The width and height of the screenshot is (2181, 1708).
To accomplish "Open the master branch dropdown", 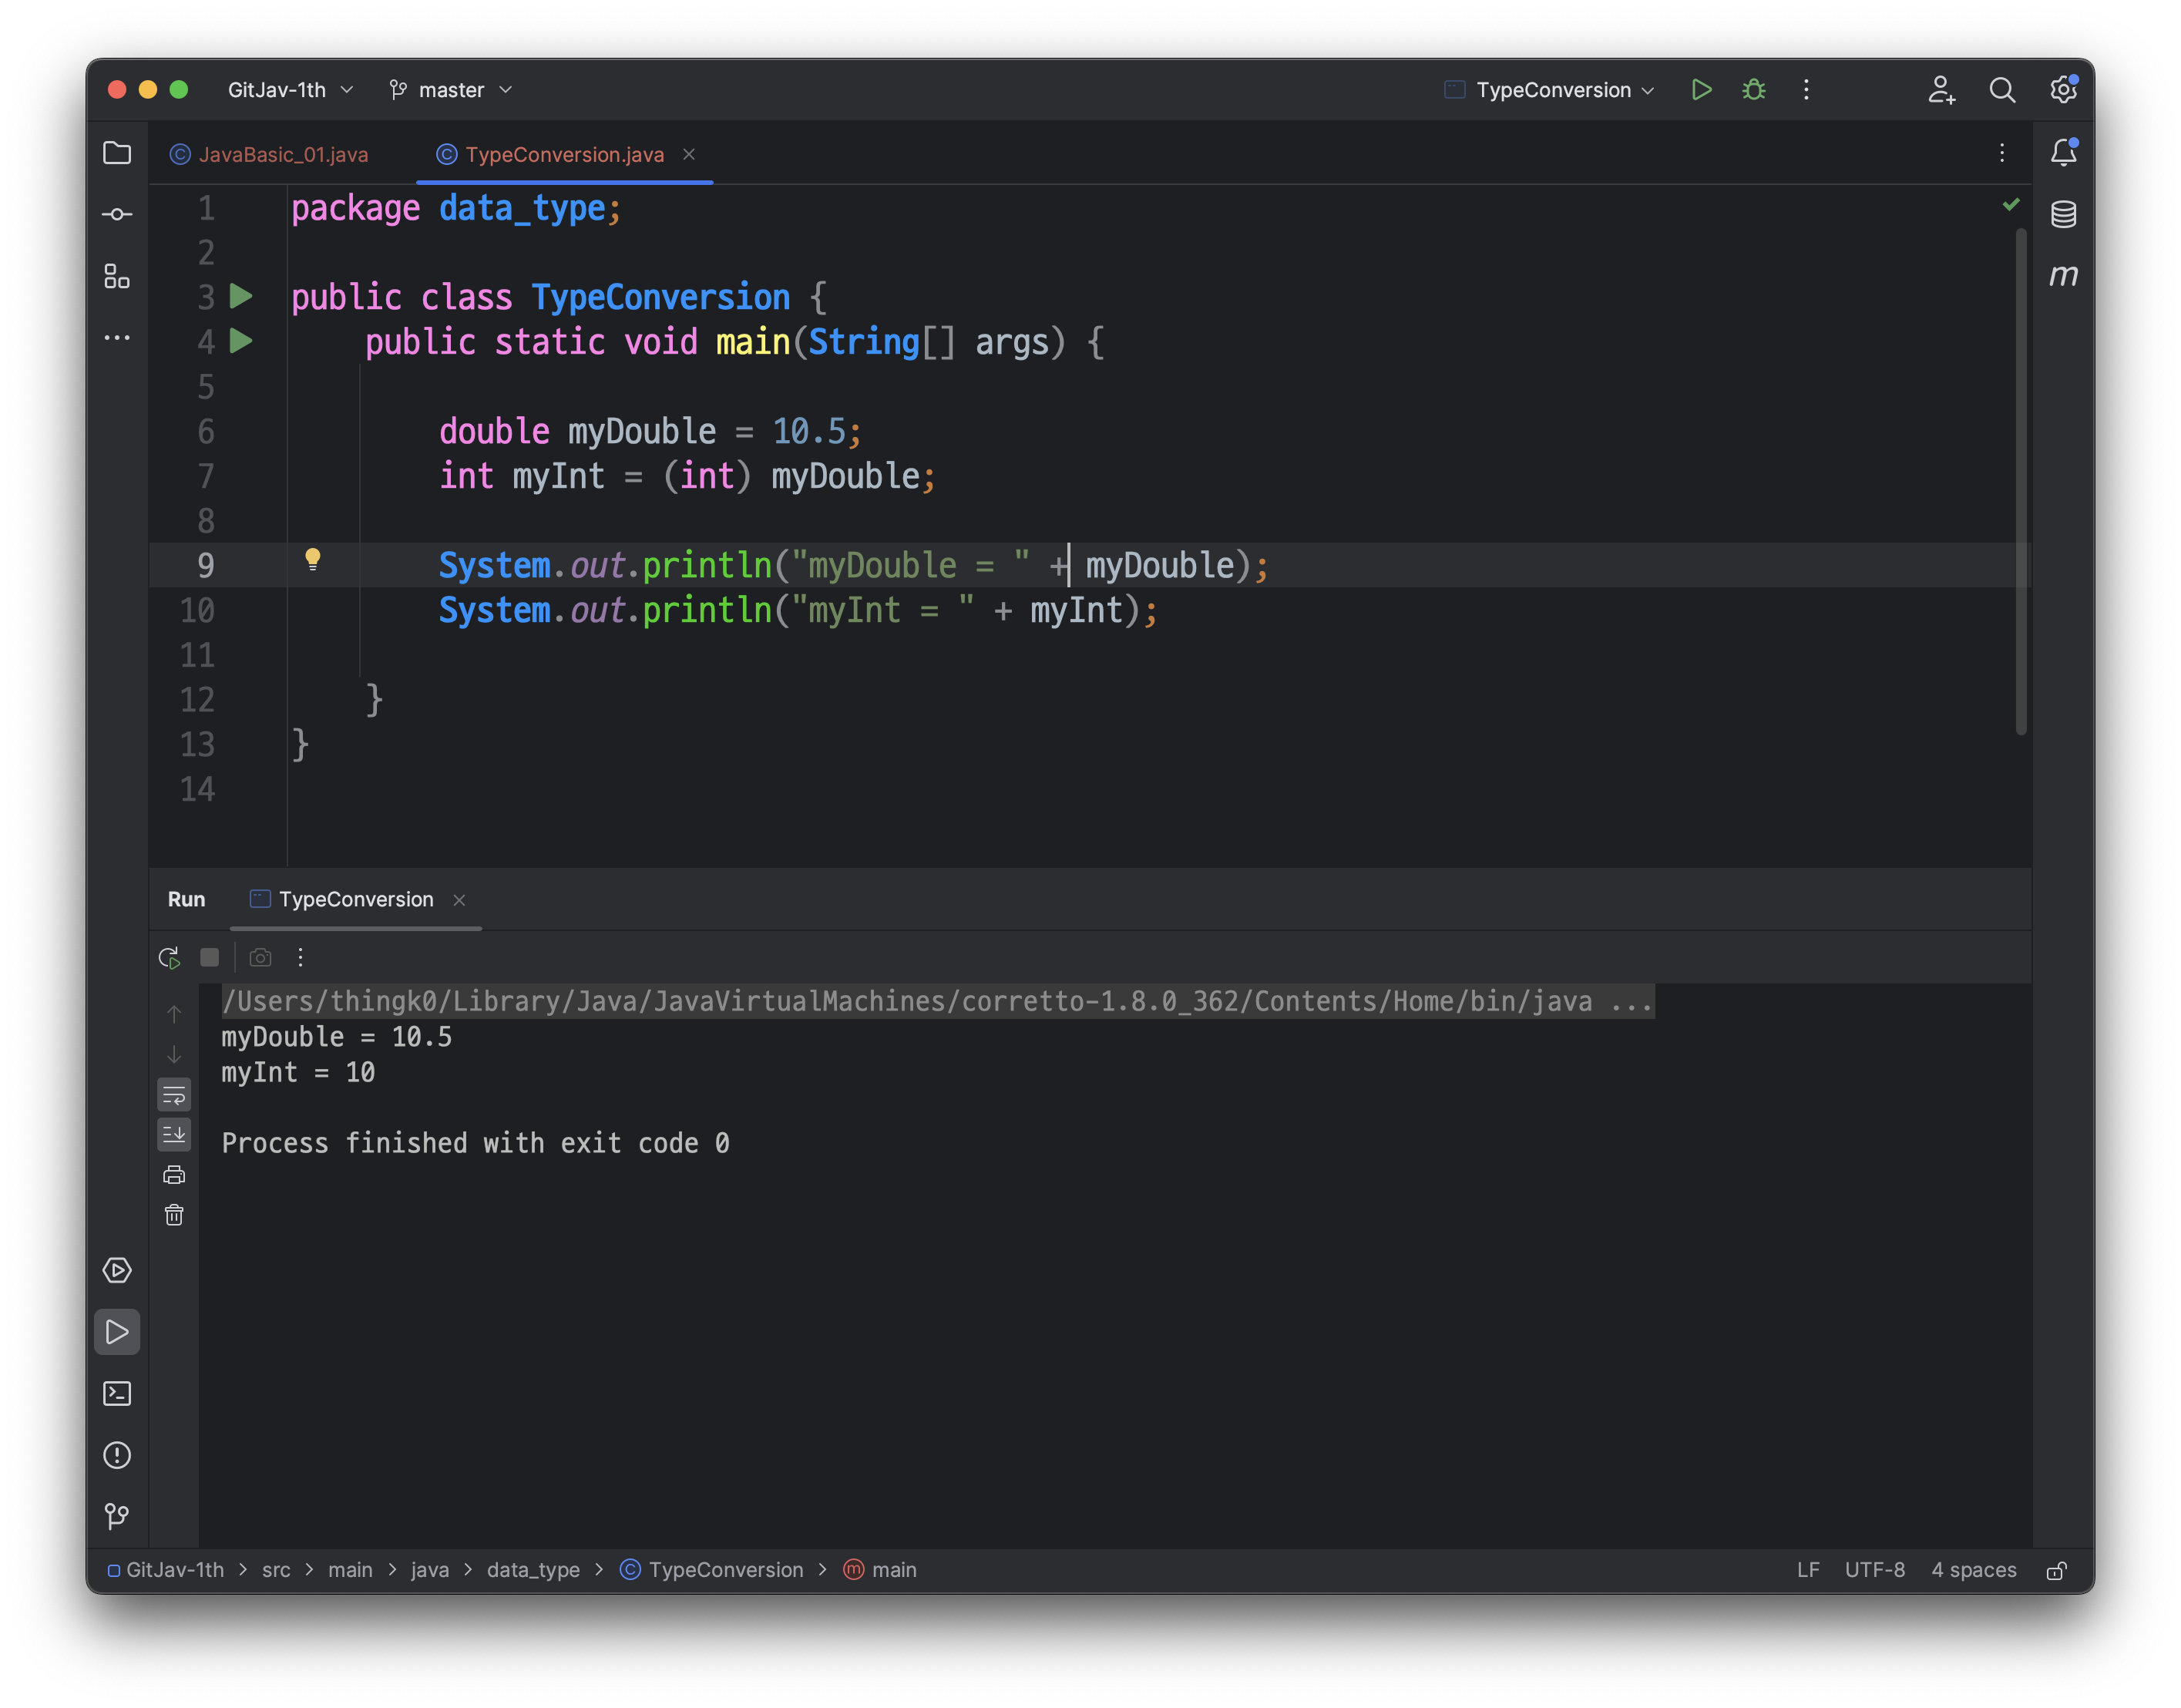I will [451, 90].
